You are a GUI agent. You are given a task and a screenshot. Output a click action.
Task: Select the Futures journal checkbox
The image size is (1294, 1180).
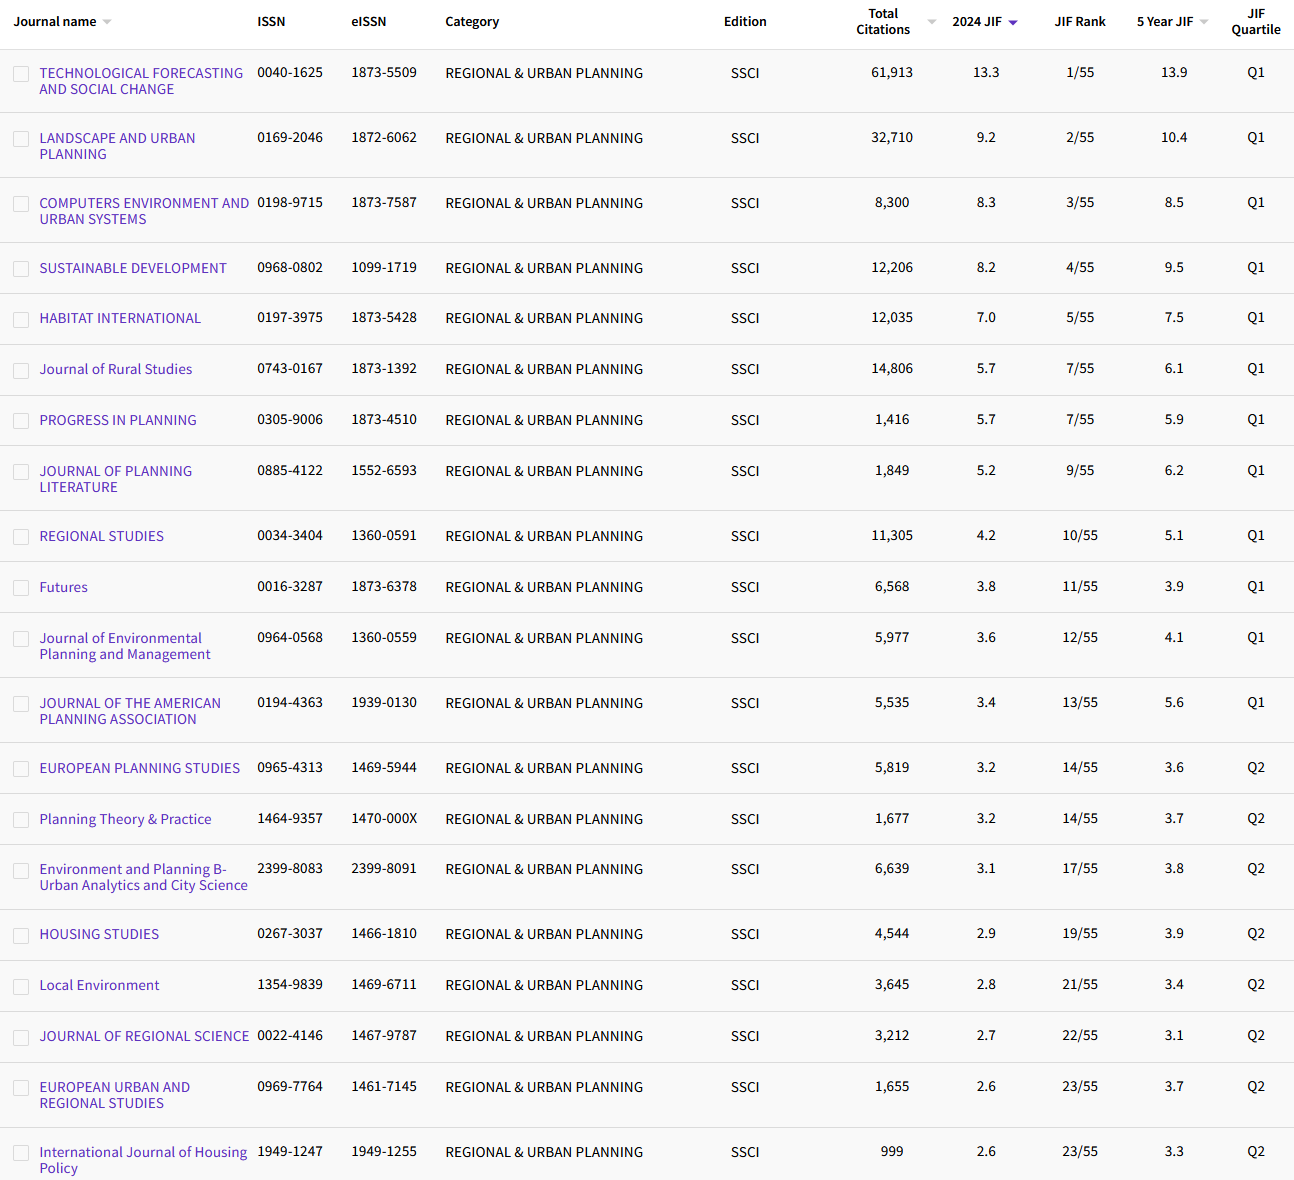(x=21, y=587)
